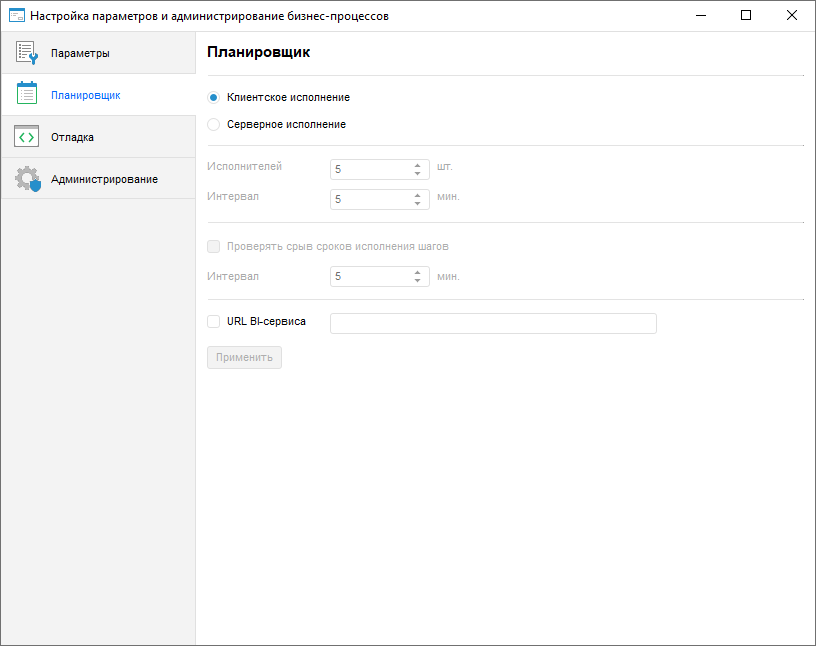Decrease the deadline check Интервал spinner value
Viewport: 816px width, 646px height.
tap(417, 281)
